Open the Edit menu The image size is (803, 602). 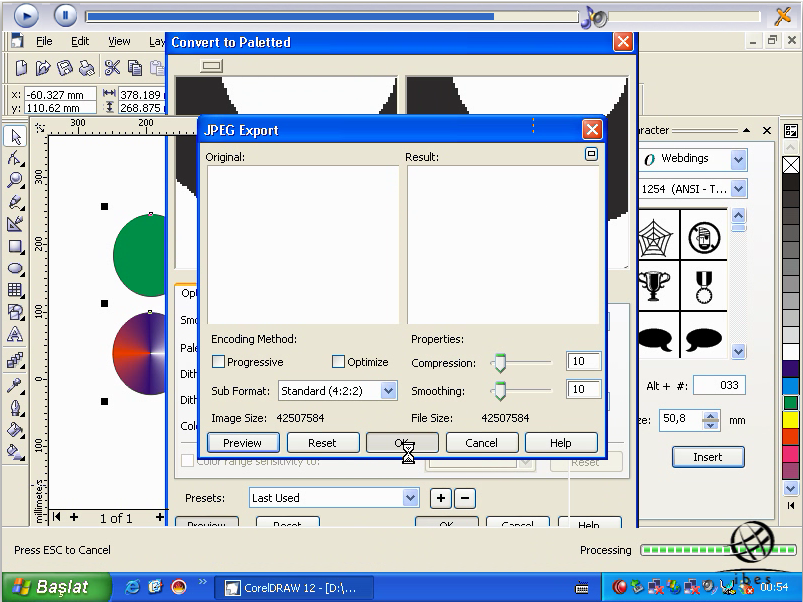80,41
